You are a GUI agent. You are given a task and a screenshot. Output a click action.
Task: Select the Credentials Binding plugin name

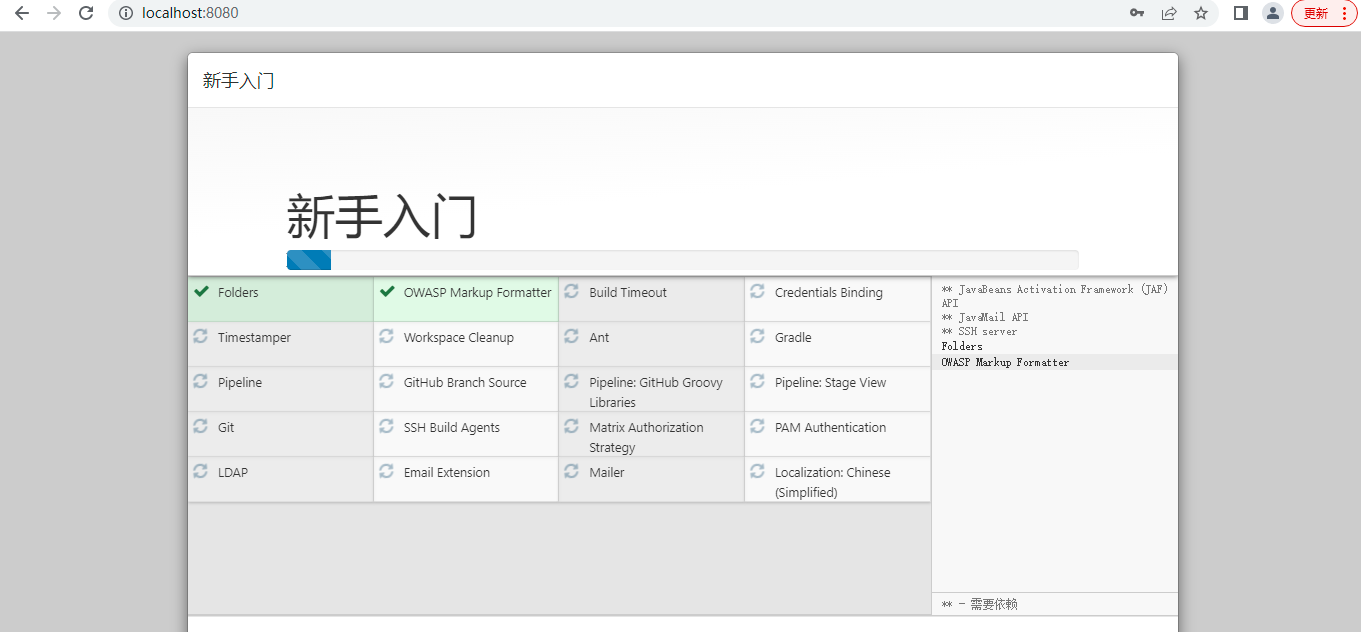(829, 293)
